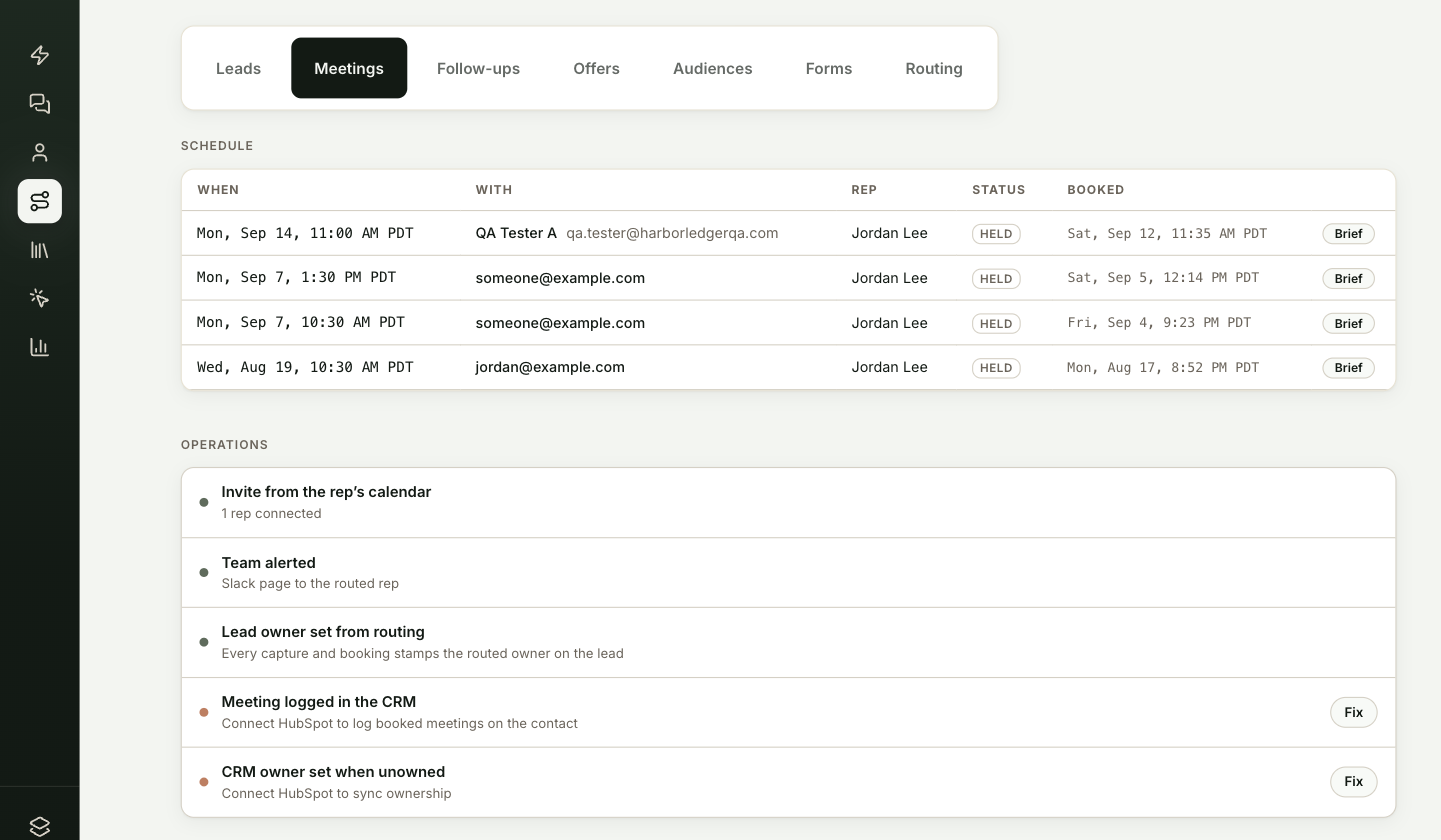Image resolution: width=1441 pixels, height=840 pixels.
Task: Open the lightning bolt sidebar icon
Action: [x=40, y=55]
